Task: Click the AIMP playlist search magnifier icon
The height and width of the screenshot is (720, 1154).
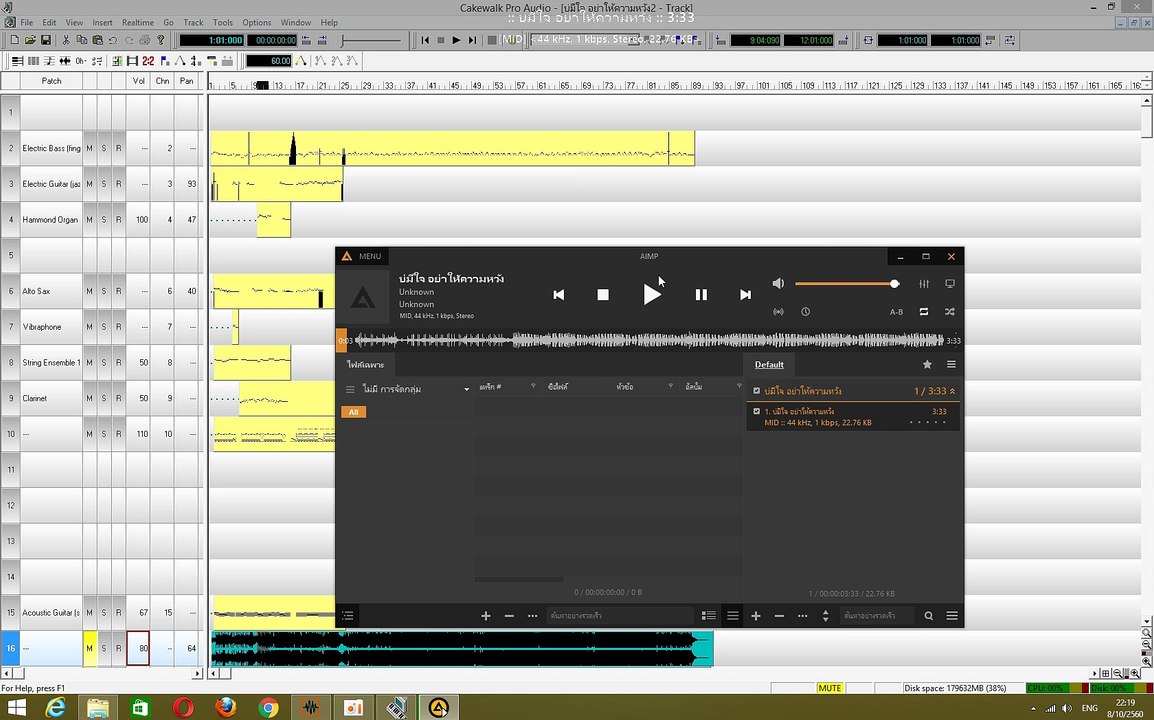Action: pos(928,615)
